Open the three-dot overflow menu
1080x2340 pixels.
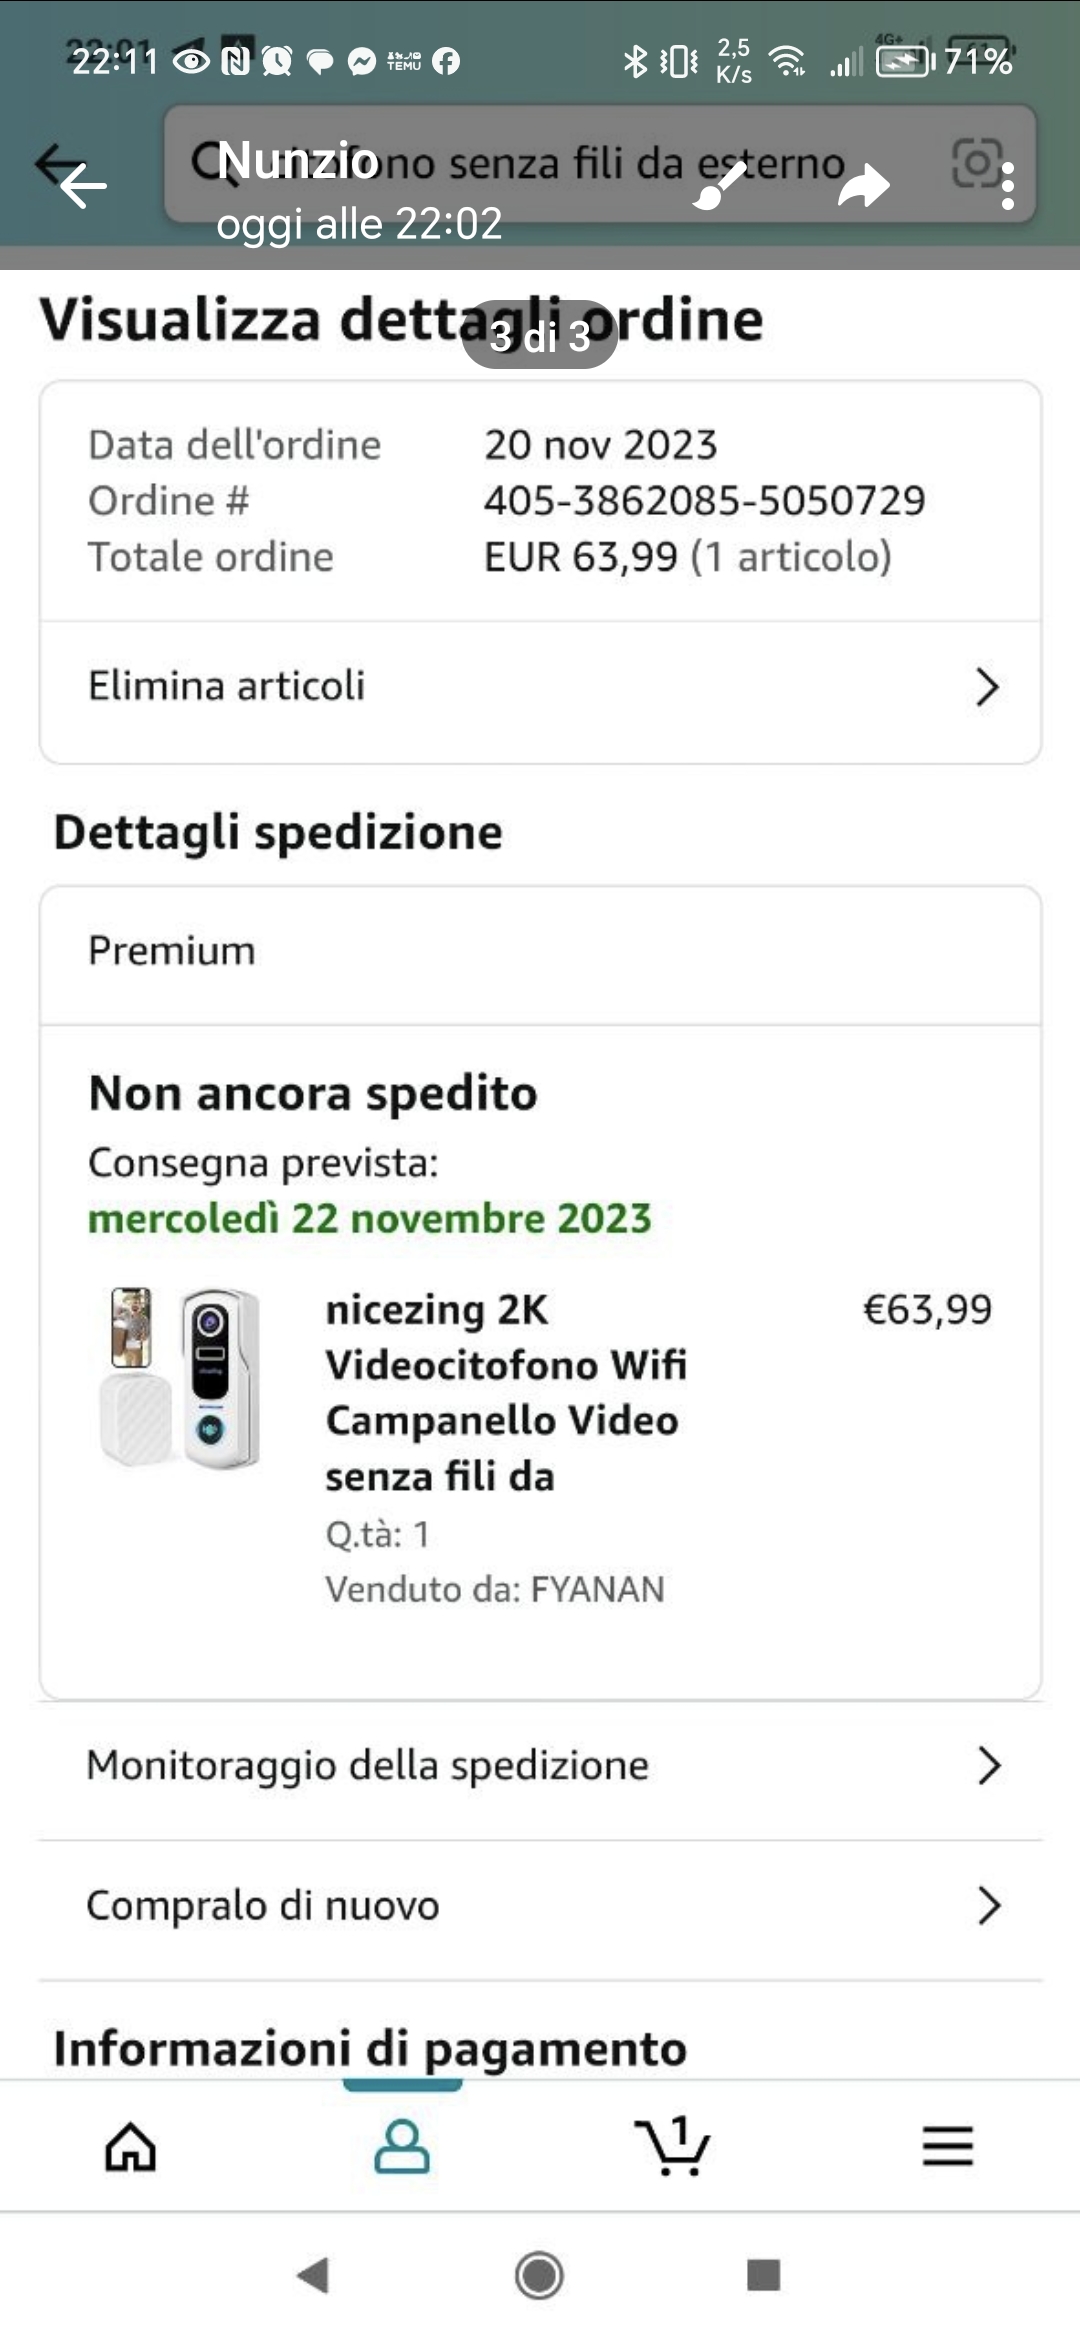point(1008,186)
